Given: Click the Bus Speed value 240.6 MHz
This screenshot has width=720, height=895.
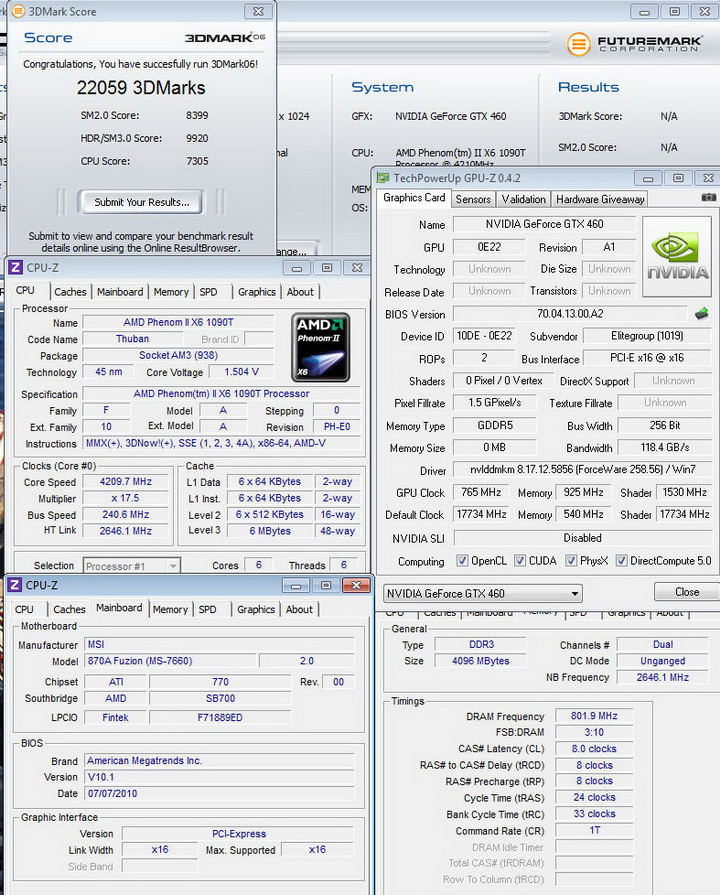Looking at the screenshot, I should click(126, 514).
